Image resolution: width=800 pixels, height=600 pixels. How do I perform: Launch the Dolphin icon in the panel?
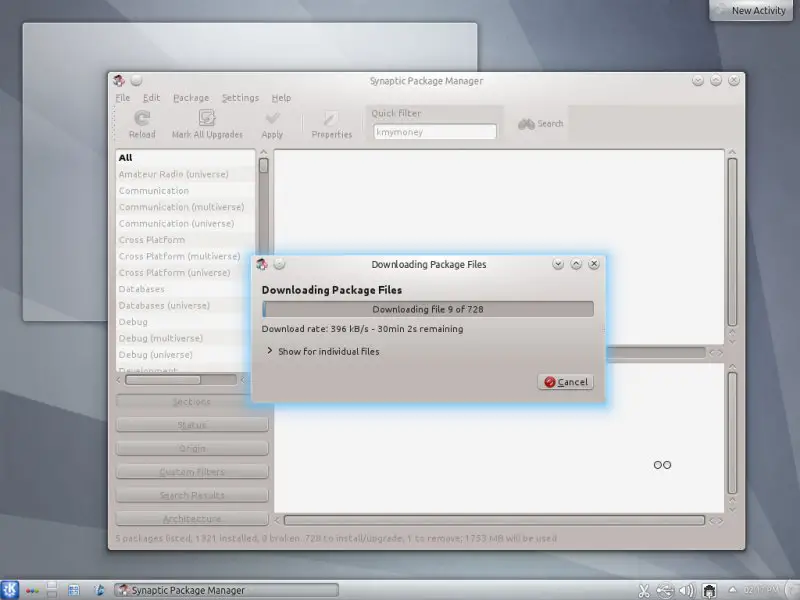(x=99, y=590)
